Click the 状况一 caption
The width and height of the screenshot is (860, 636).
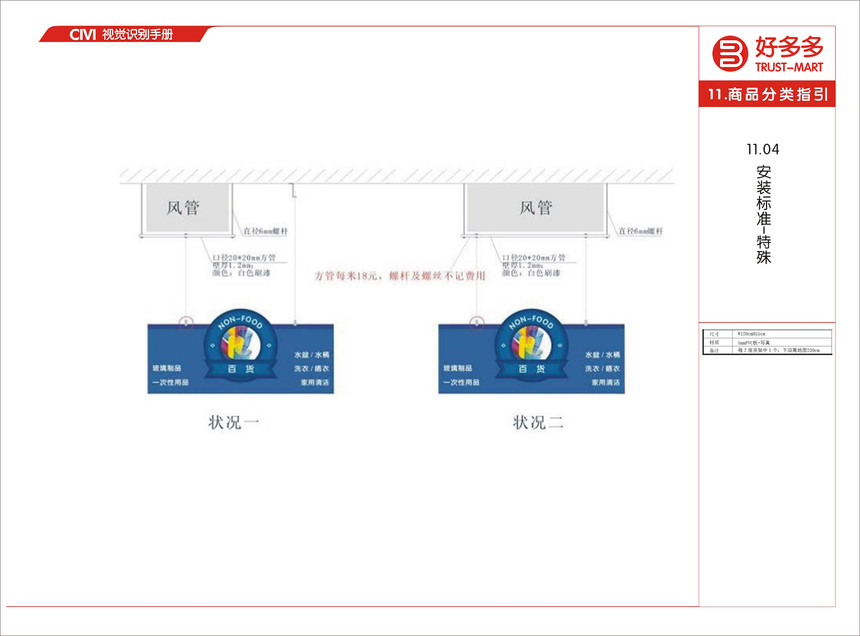233,422
